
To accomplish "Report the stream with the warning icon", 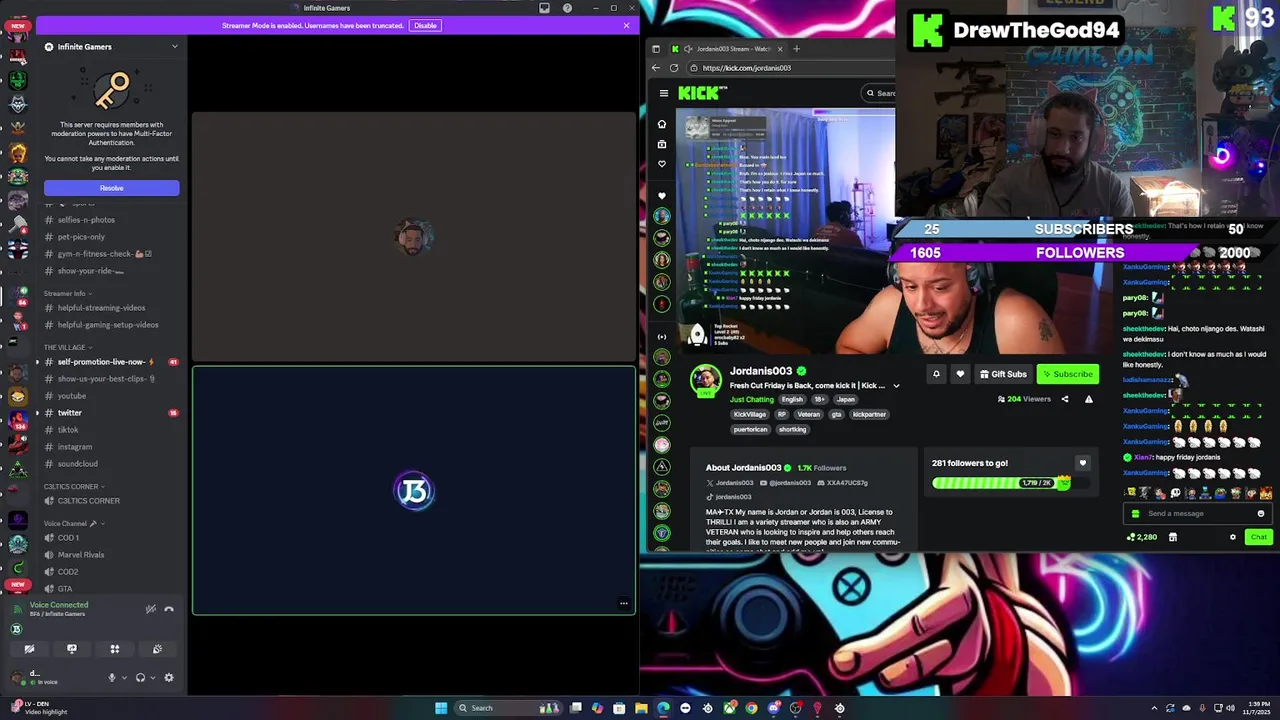I will [x=1089, y=400].
